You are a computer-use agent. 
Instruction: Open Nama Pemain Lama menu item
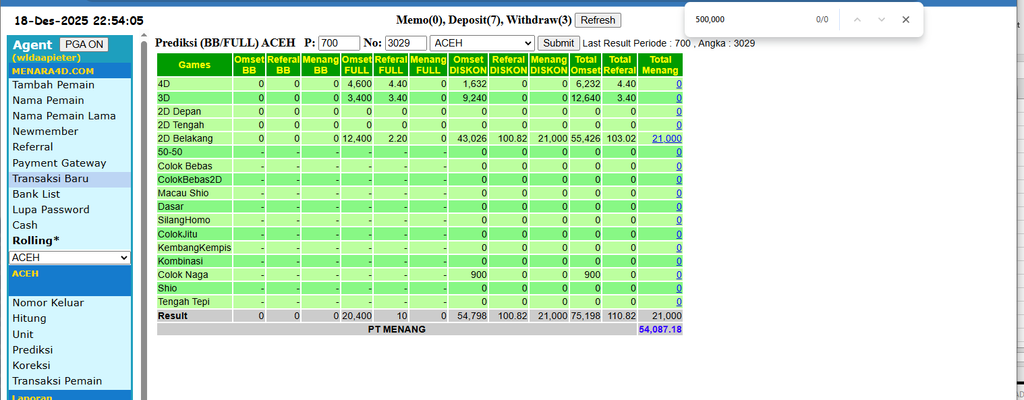[64, 116]
